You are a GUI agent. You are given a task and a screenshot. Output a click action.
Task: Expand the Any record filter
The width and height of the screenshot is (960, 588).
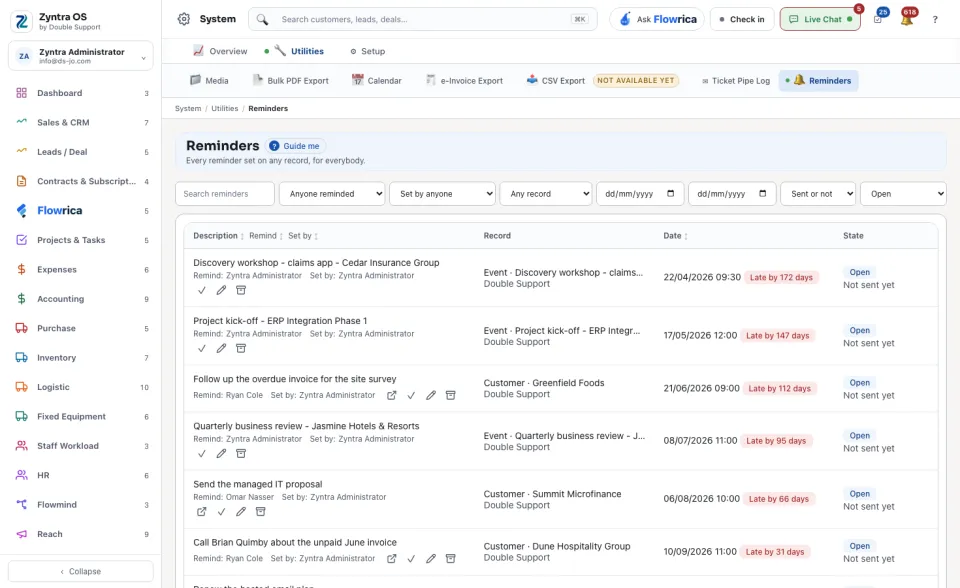pos(546,194)
